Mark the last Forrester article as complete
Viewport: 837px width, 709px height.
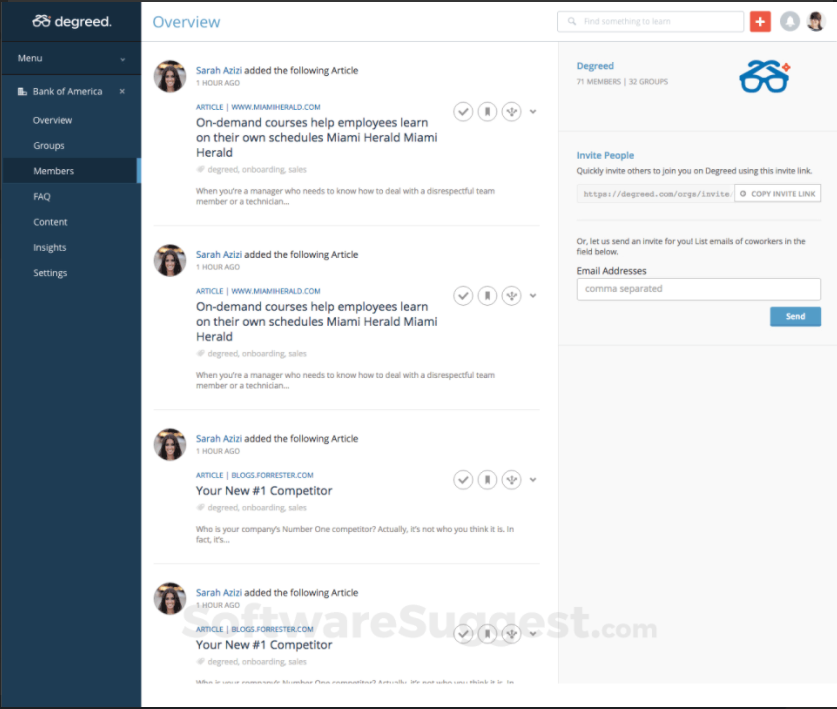[463, 634]
